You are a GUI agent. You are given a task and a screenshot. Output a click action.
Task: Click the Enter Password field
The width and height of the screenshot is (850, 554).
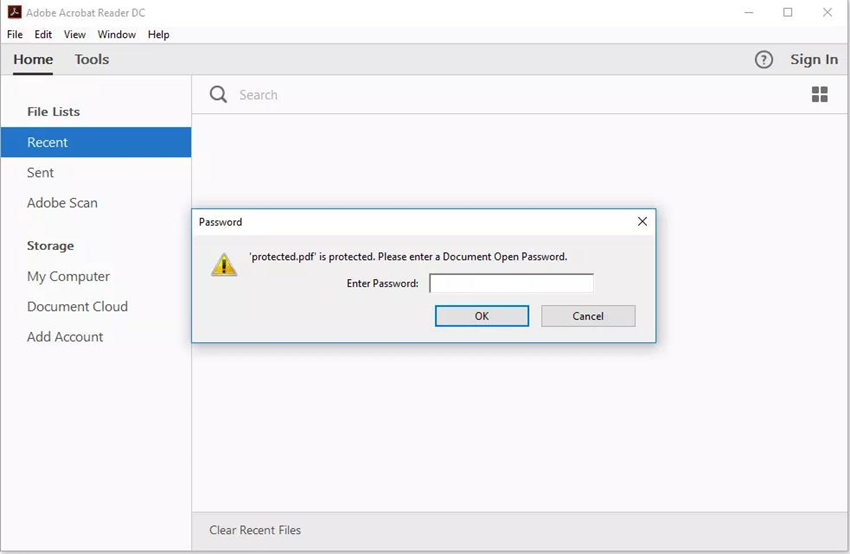pyautogui.click(x=511, y=284)
